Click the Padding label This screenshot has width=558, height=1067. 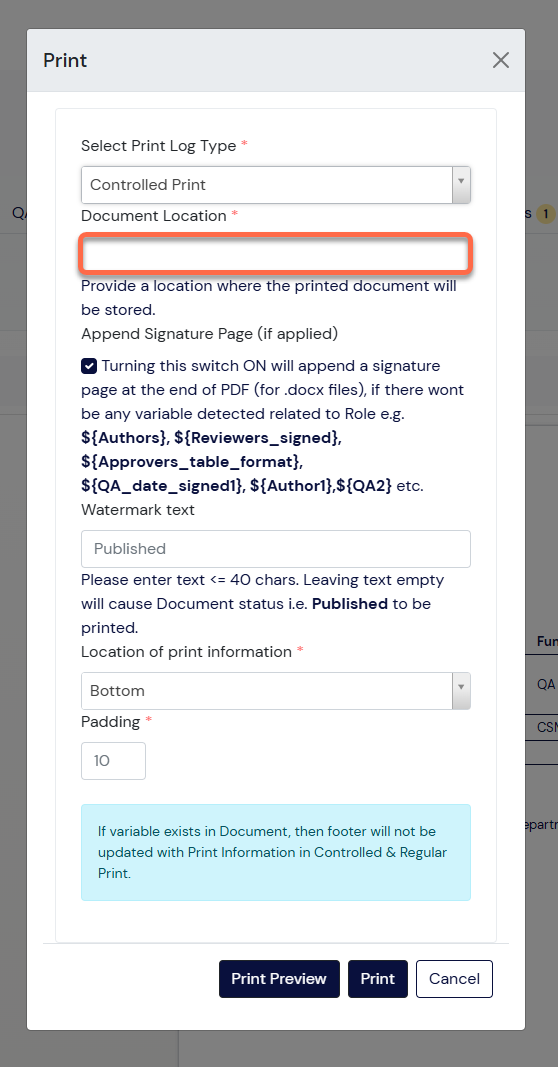click(x=110, y=721)
